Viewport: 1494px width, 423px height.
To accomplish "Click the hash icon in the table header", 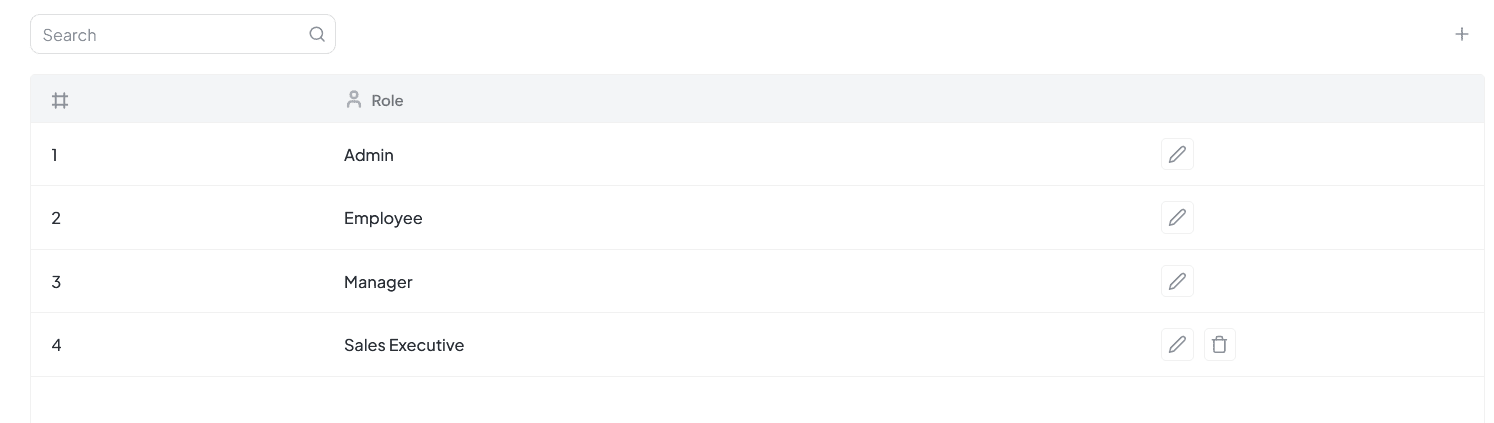I will click(x=60, y=100).
